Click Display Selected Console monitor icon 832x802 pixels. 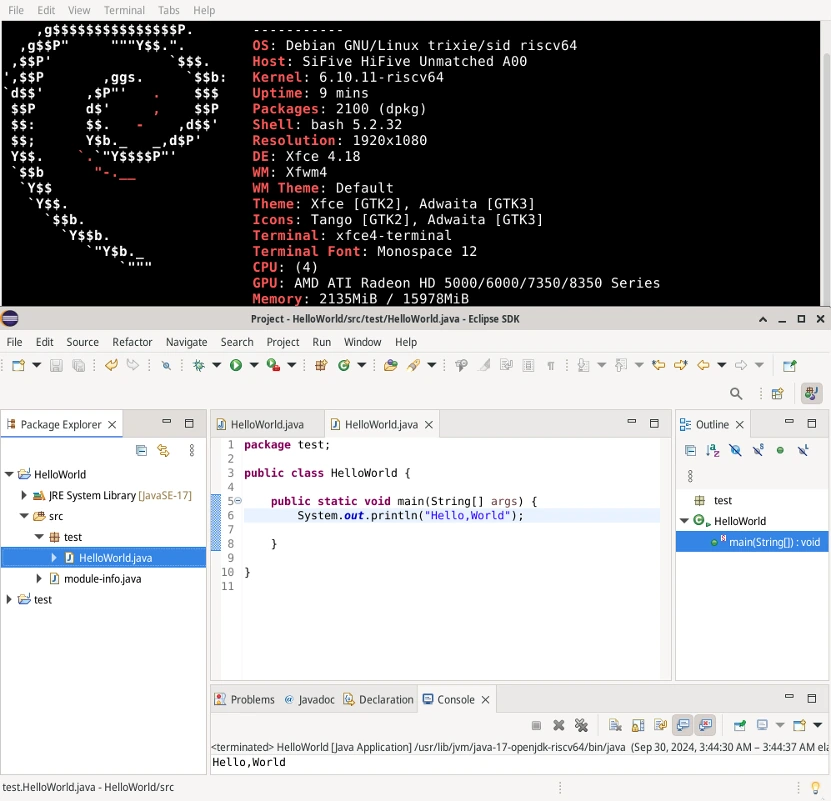(762, 726)
